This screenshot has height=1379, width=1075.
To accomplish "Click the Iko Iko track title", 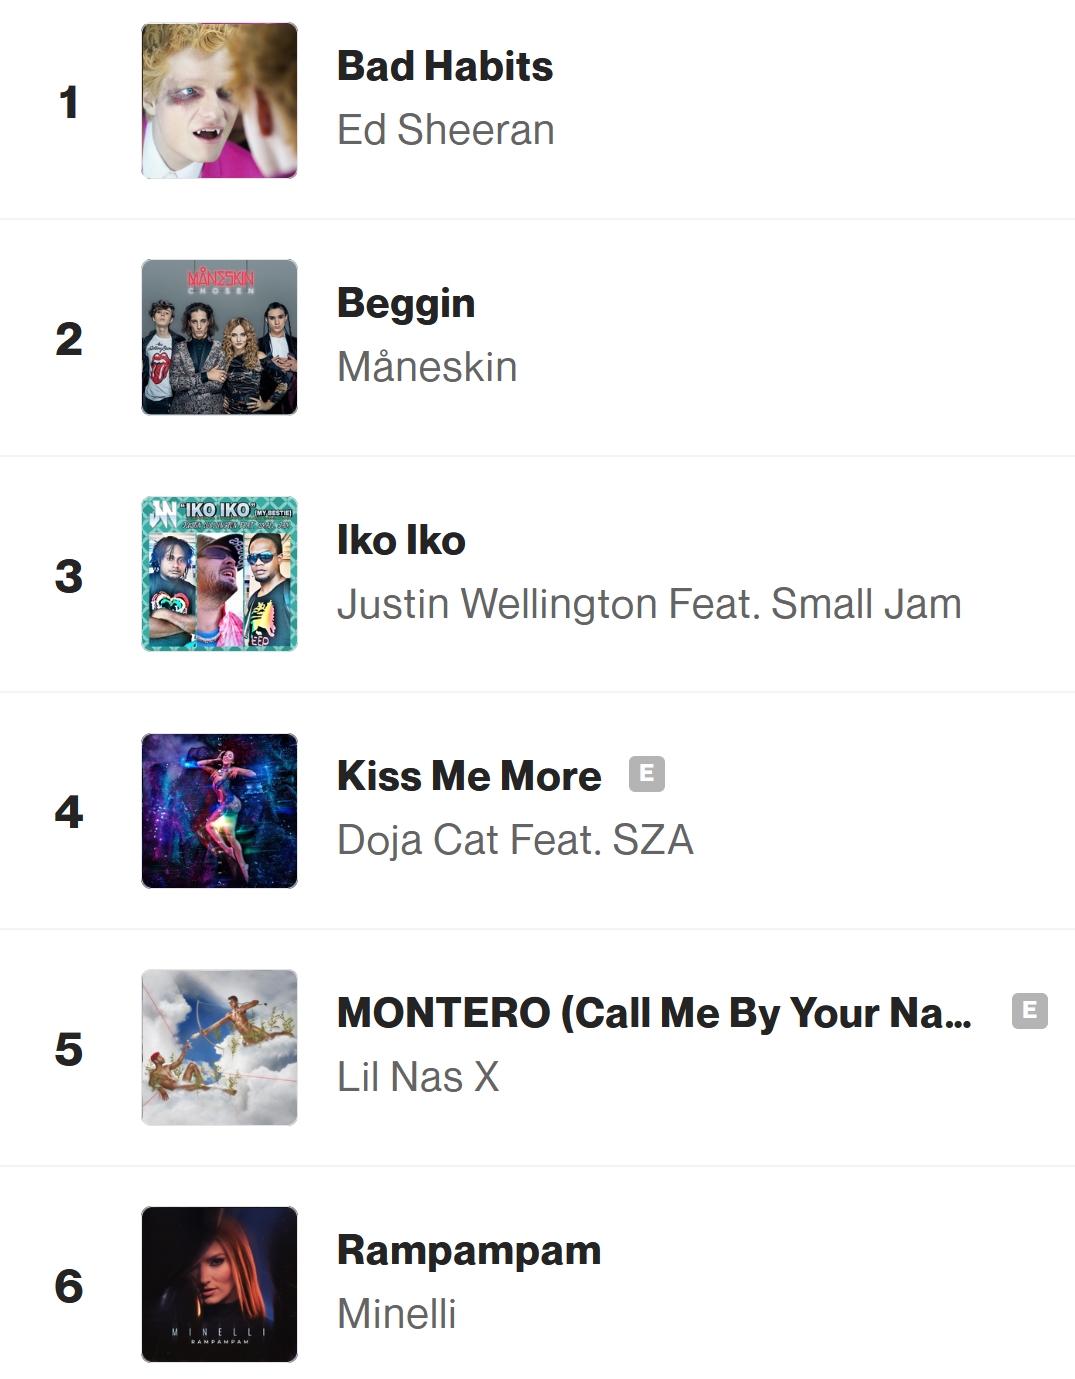I will point(401,540).
